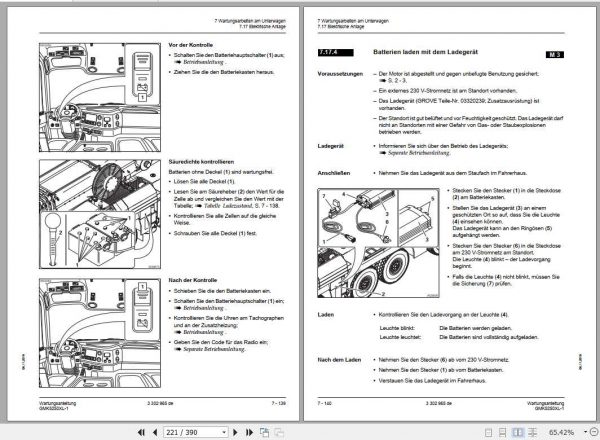Click the greyed next view icon
The image size is (600, 440).
[x=279, y=432]
